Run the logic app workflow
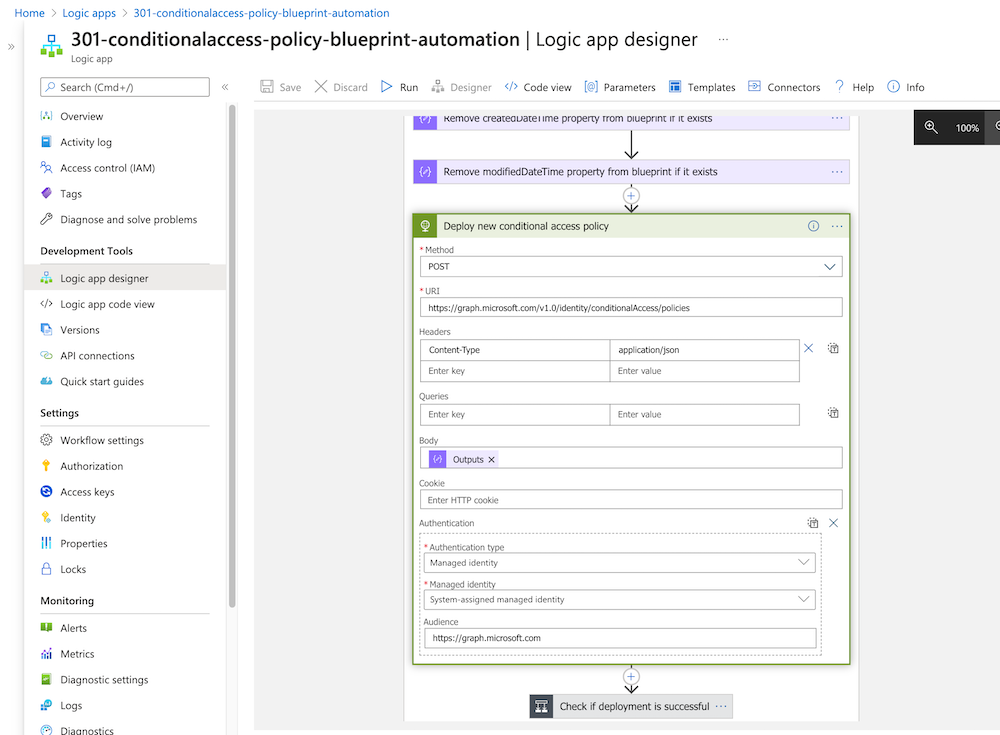Screen dimensions: 1000x735 [399, 87]
